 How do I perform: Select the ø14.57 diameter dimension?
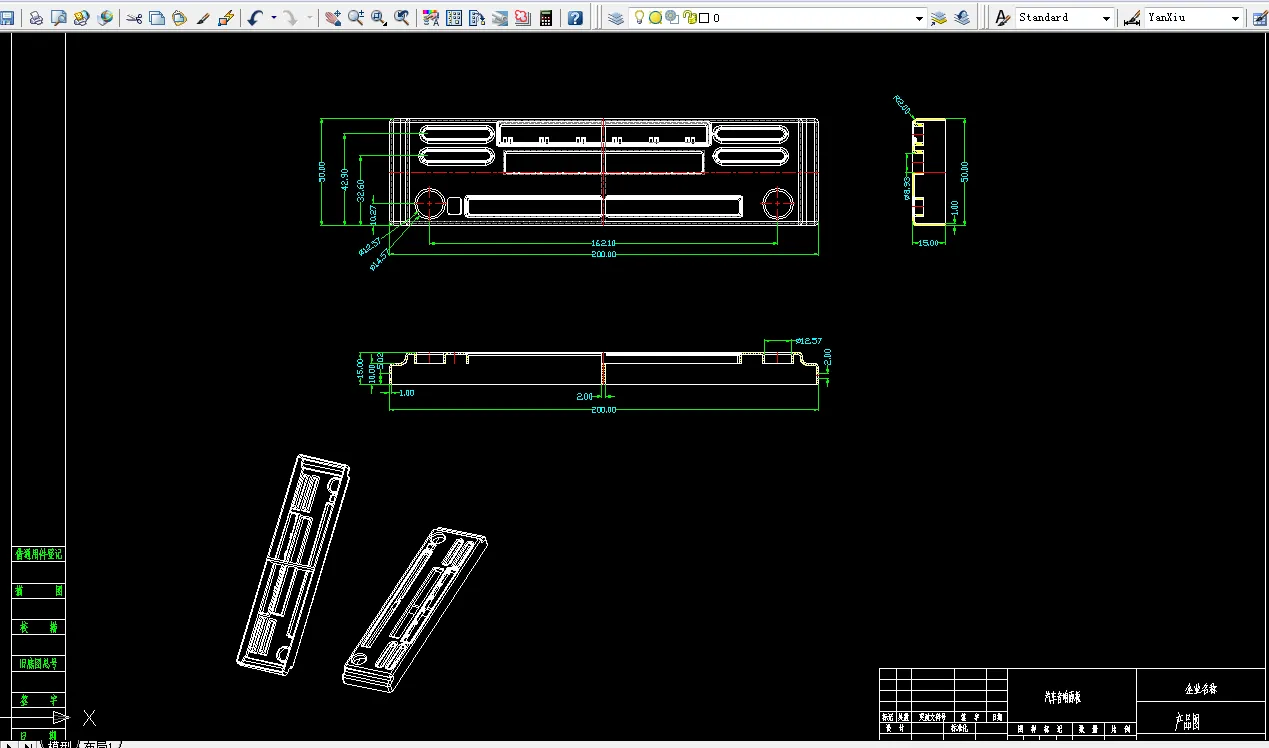(379, 260)
